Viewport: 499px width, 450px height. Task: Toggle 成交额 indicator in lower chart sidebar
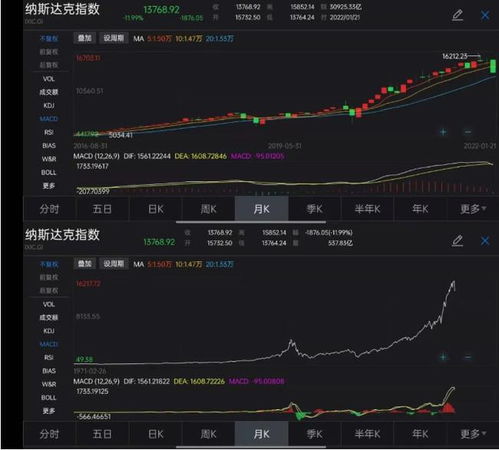pyautogui.click(x=49, y=318)
